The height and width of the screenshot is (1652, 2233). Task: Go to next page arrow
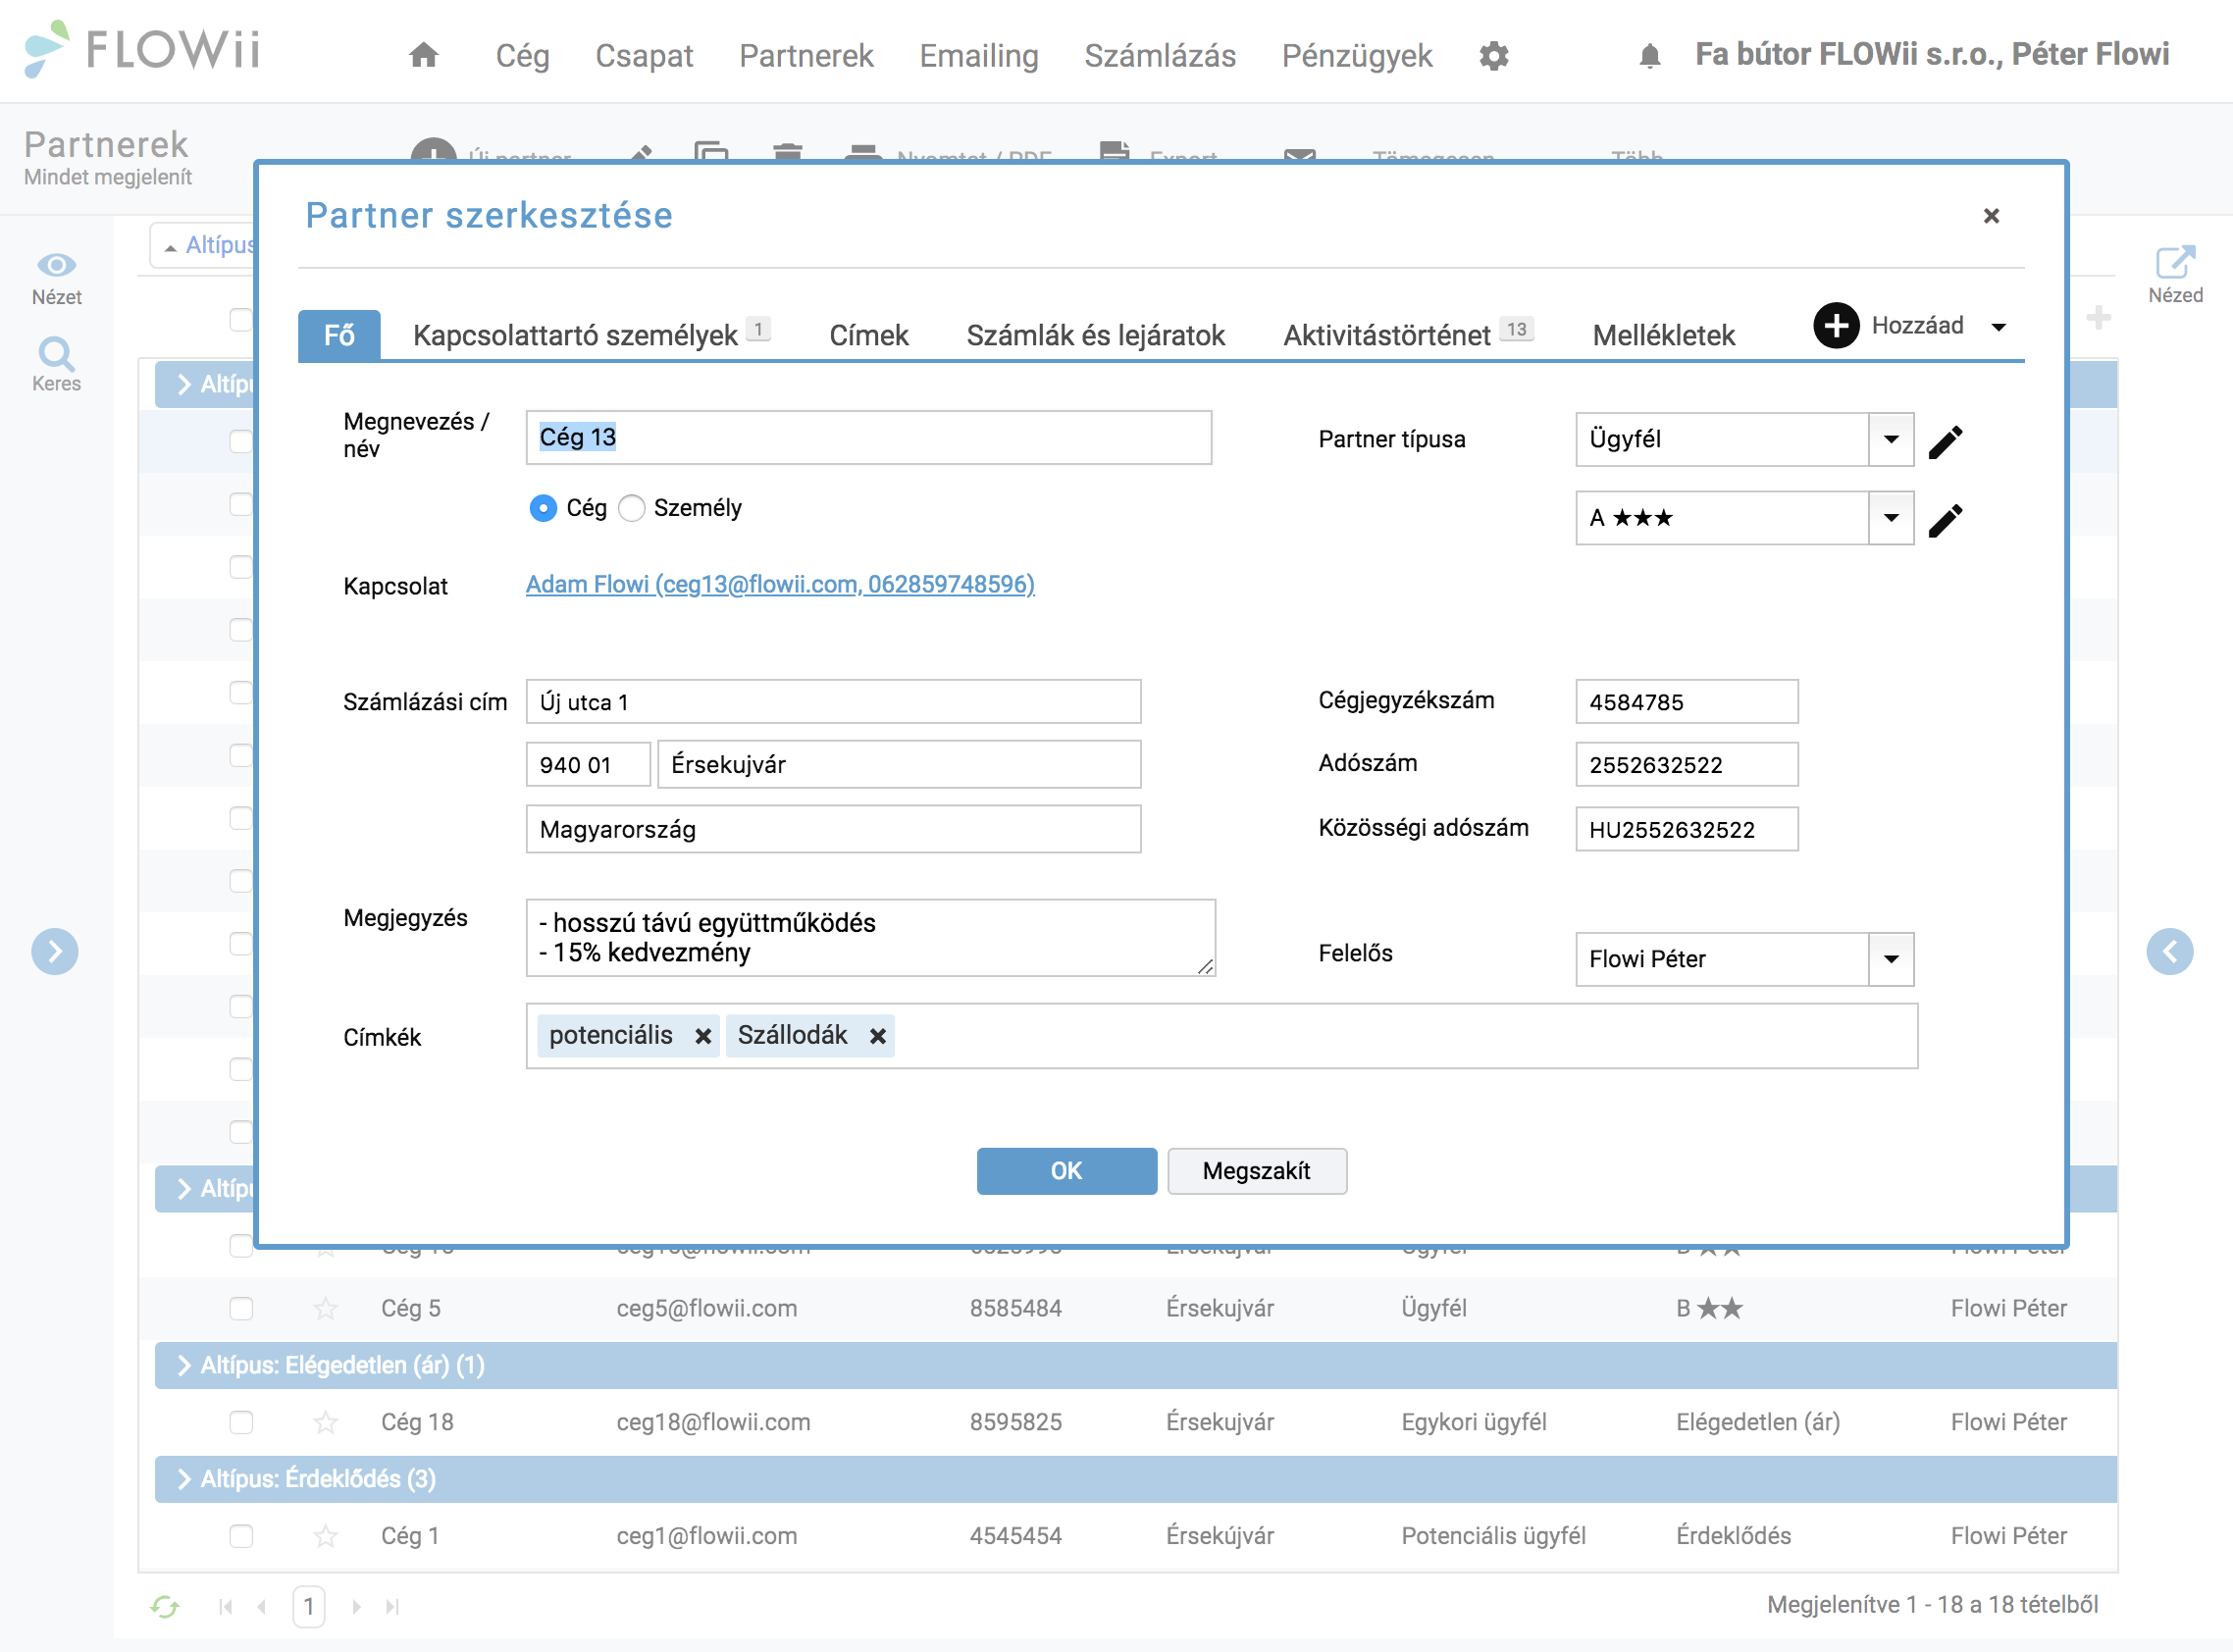click(356, 1606)
